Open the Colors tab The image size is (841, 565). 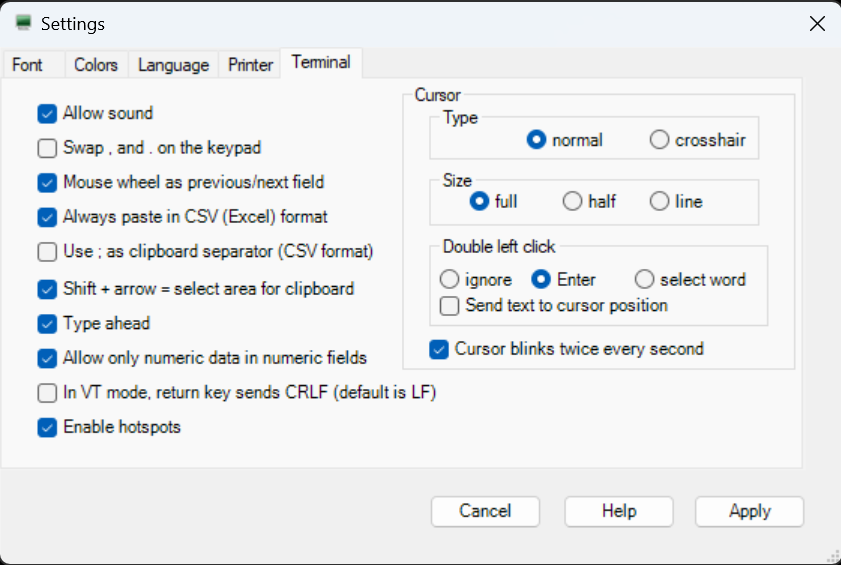pos(96,65)
